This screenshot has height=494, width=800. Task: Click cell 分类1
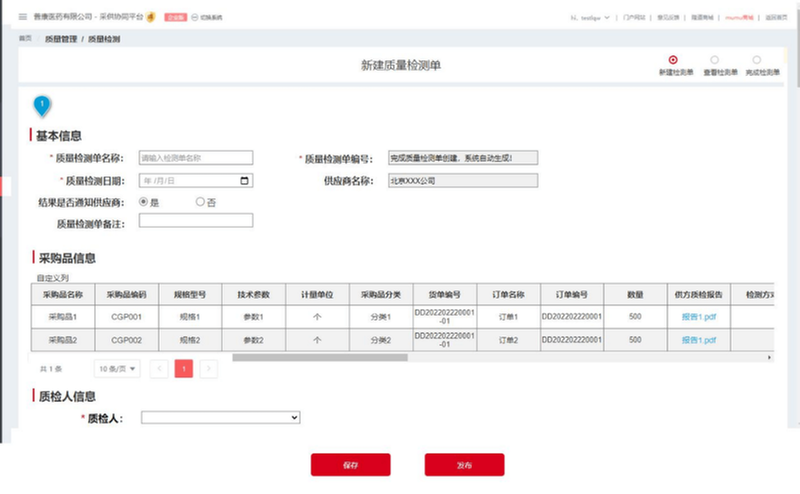click(381, 317)
